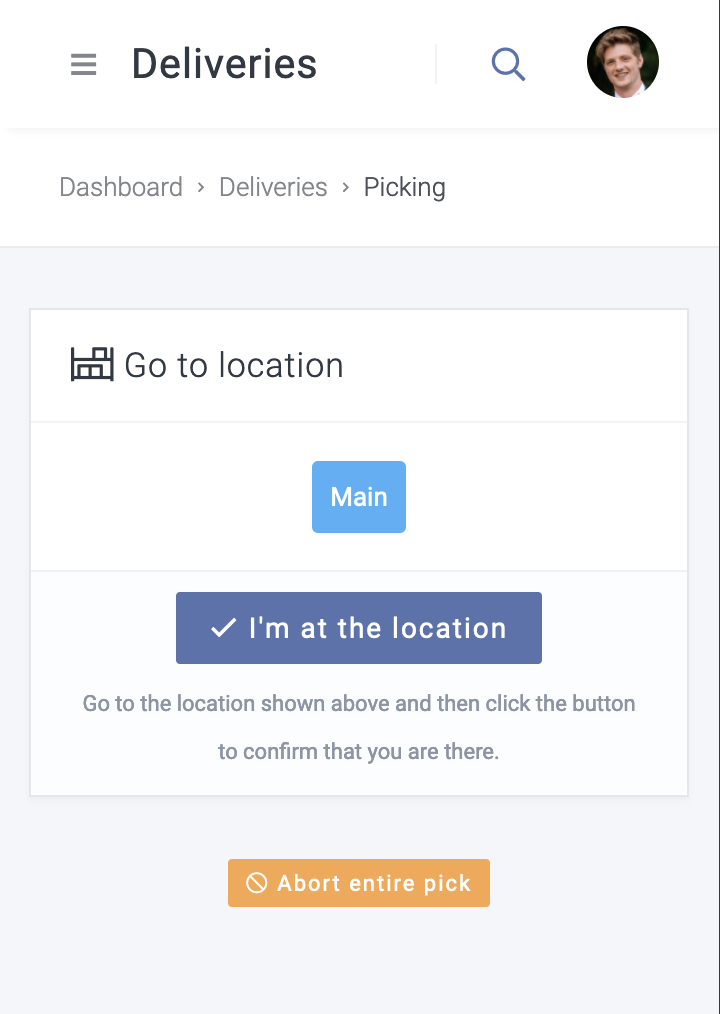
Task: Click the chevron separator before Picking
Action: tap(346, 187)
